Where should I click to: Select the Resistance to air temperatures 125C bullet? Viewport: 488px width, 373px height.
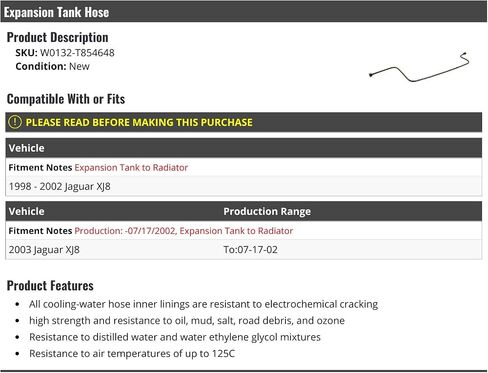[132, 353]
